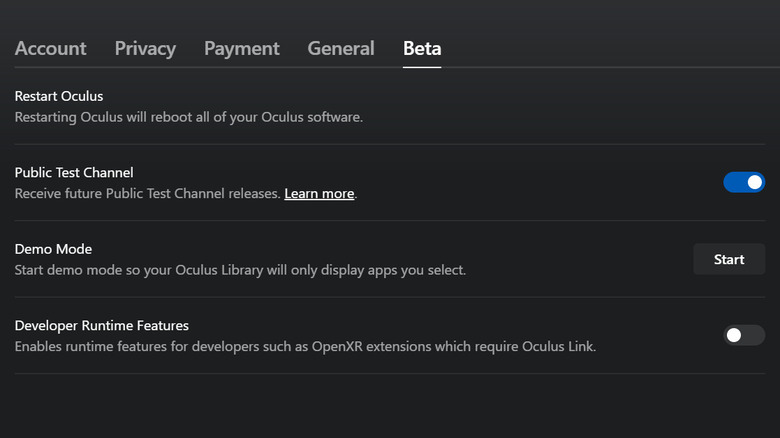This screenshot has height=438, width=780.
Task: Open the Privacy tab
Action: tap(145, 48)
